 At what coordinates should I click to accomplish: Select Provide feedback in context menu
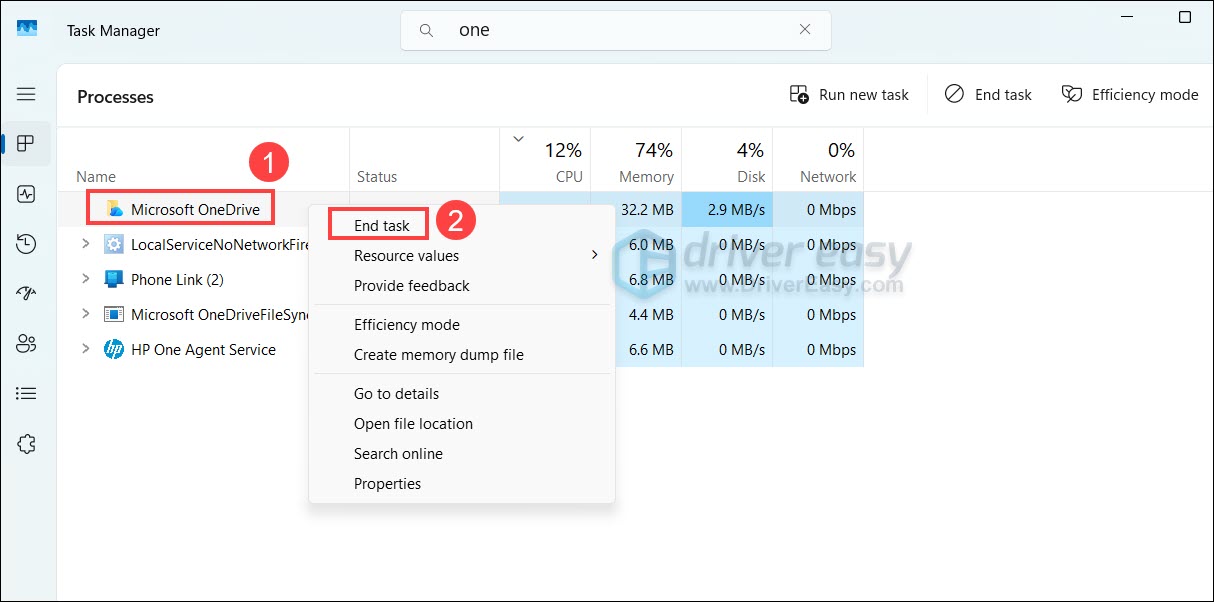click(462, 286)
